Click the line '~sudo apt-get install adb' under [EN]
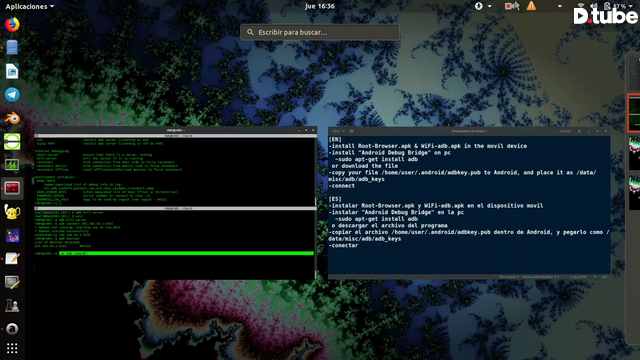Image resolution: width=640 pixels, height=360 pixels. click(x=376, y=159)
